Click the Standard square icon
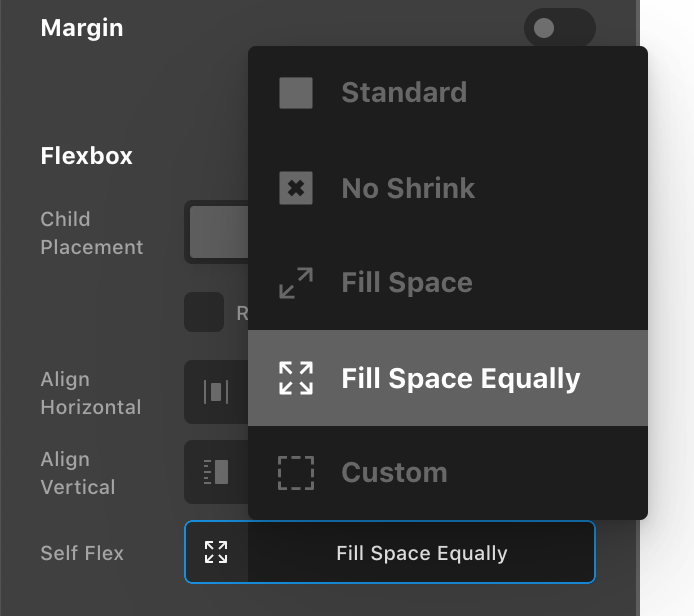Image resolution: width=694 pixels, height=616 pixels. pyautogui.click(x=296, y=93)
